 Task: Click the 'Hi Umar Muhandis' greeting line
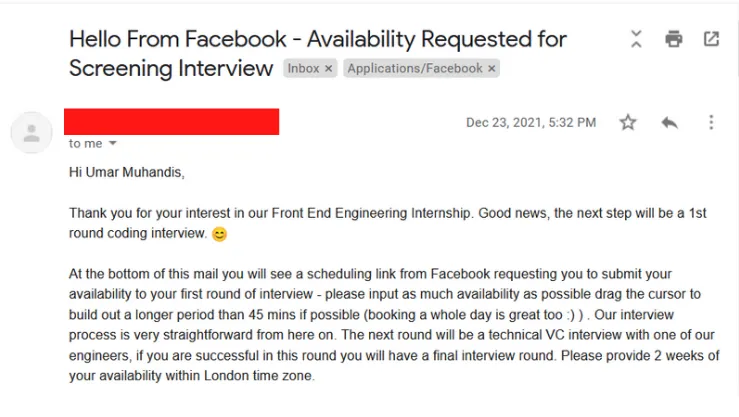127,172
